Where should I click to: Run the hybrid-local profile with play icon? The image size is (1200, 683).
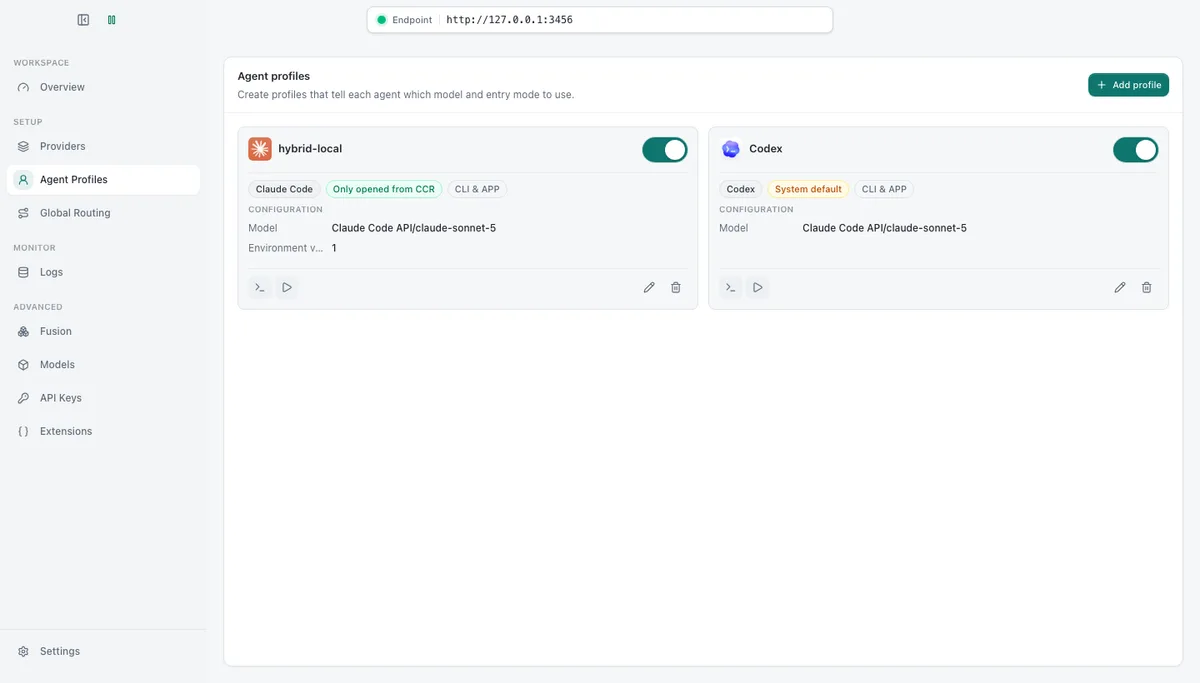click(x=287, y=287)
